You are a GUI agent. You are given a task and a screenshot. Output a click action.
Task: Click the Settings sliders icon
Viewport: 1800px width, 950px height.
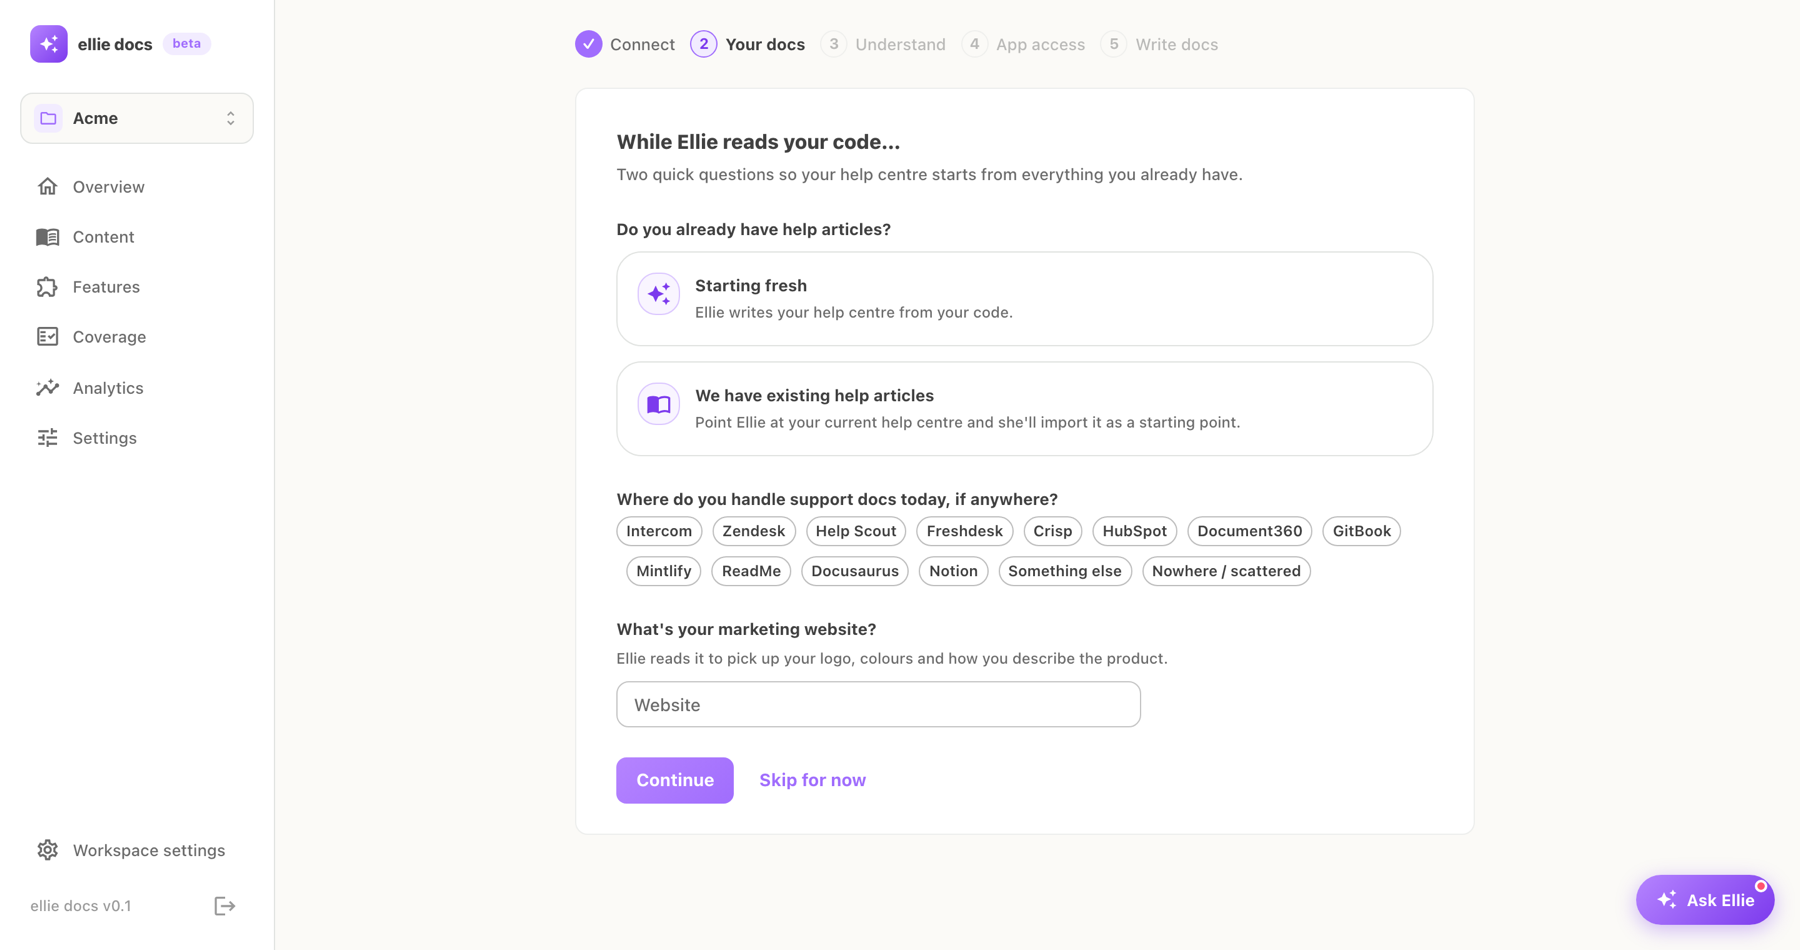click(x=47, y=438)
